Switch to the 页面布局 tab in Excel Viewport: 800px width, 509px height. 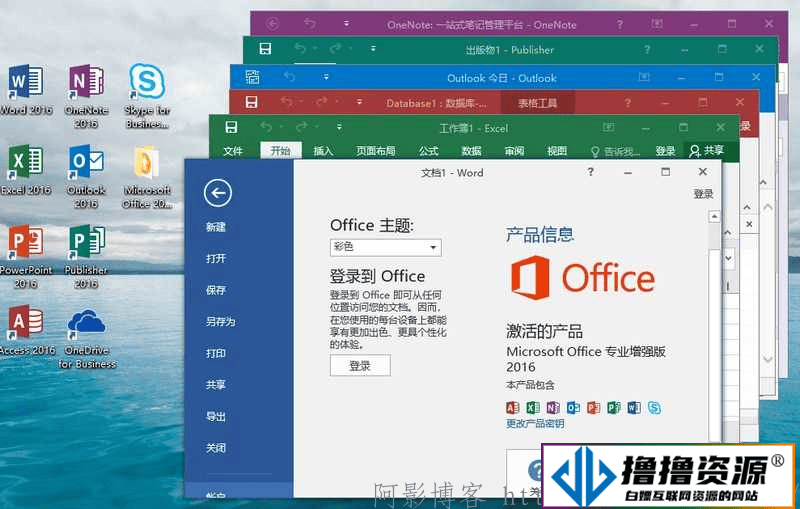pos(376,151)
